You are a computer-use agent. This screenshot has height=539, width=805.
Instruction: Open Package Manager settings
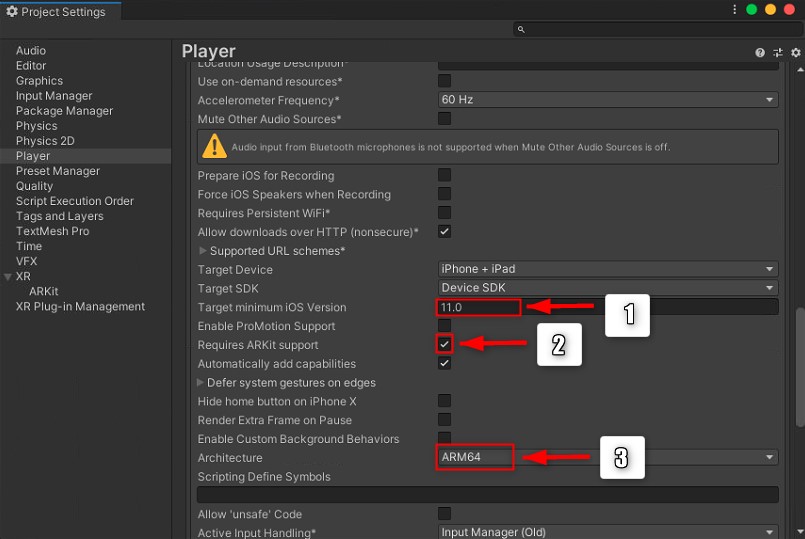(64, 111)
